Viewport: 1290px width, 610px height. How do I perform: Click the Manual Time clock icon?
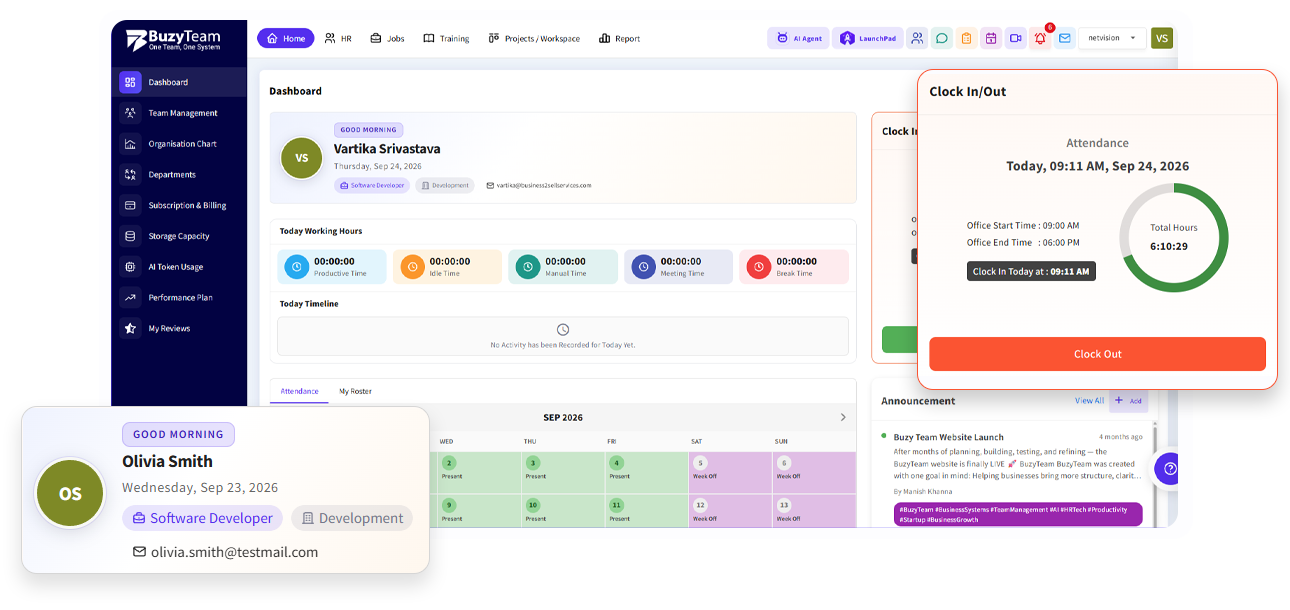click(x=528, y=267)
